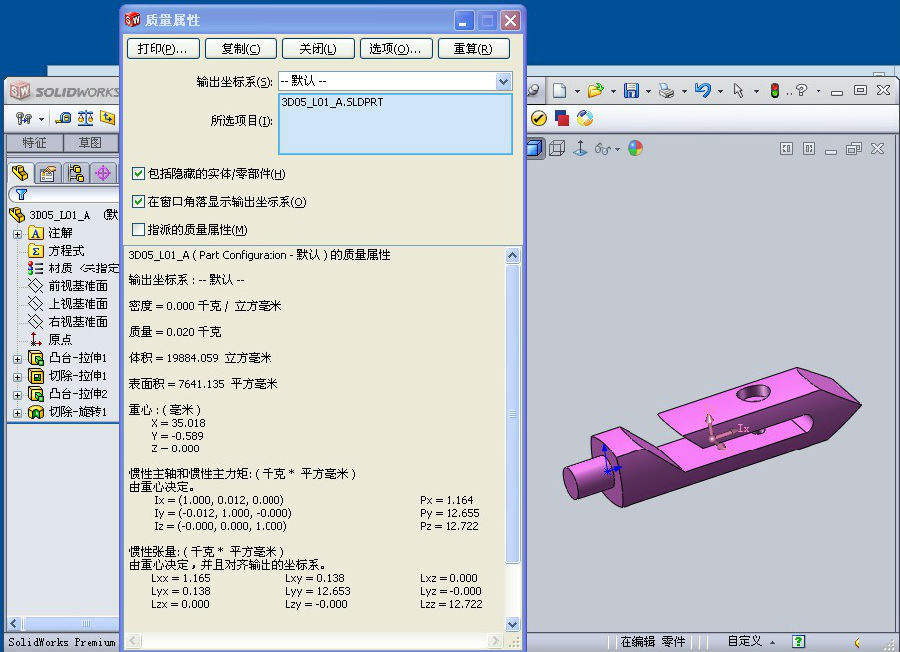Open the PropertyManager tab icon
The width and height of the screenshot is (900, 652).
click(x=47, y=173)
